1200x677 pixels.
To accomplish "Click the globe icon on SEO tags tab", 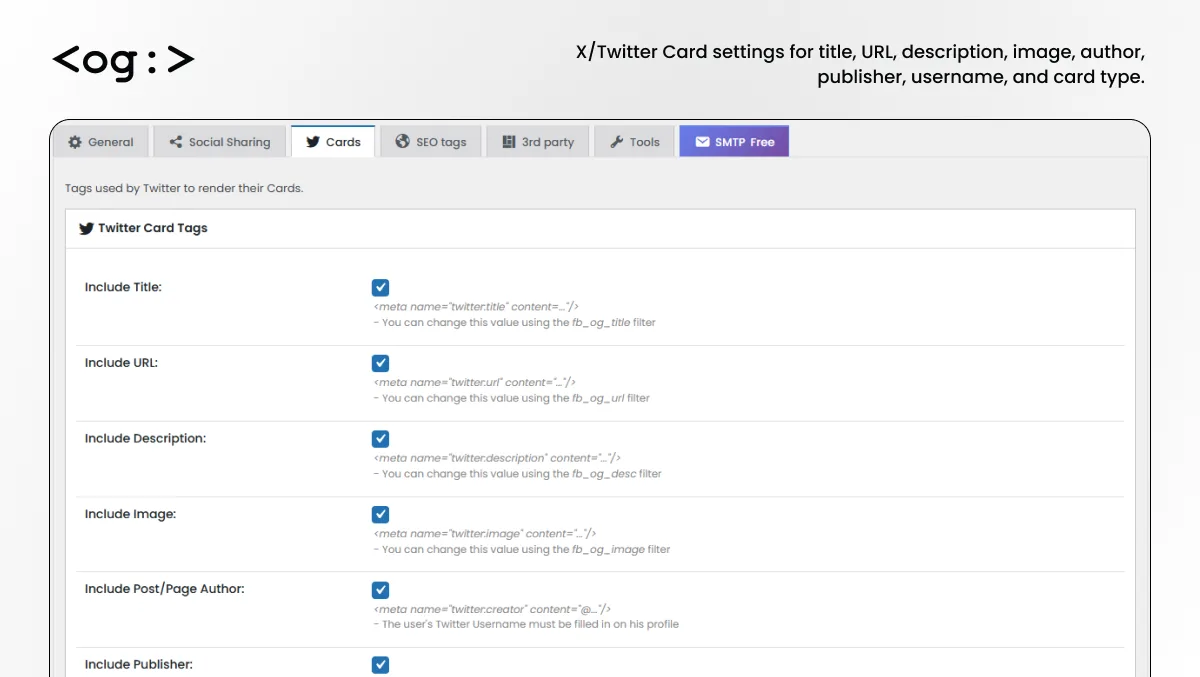I will click(402, 142).
